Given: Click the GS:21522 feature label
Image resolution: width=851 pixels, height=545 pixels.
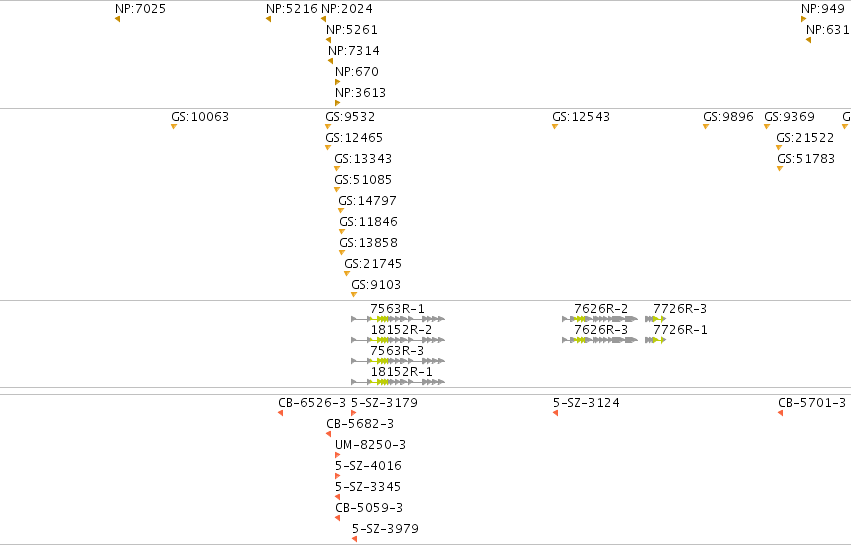Looking at the screenshot, I should tap(805, 138).
